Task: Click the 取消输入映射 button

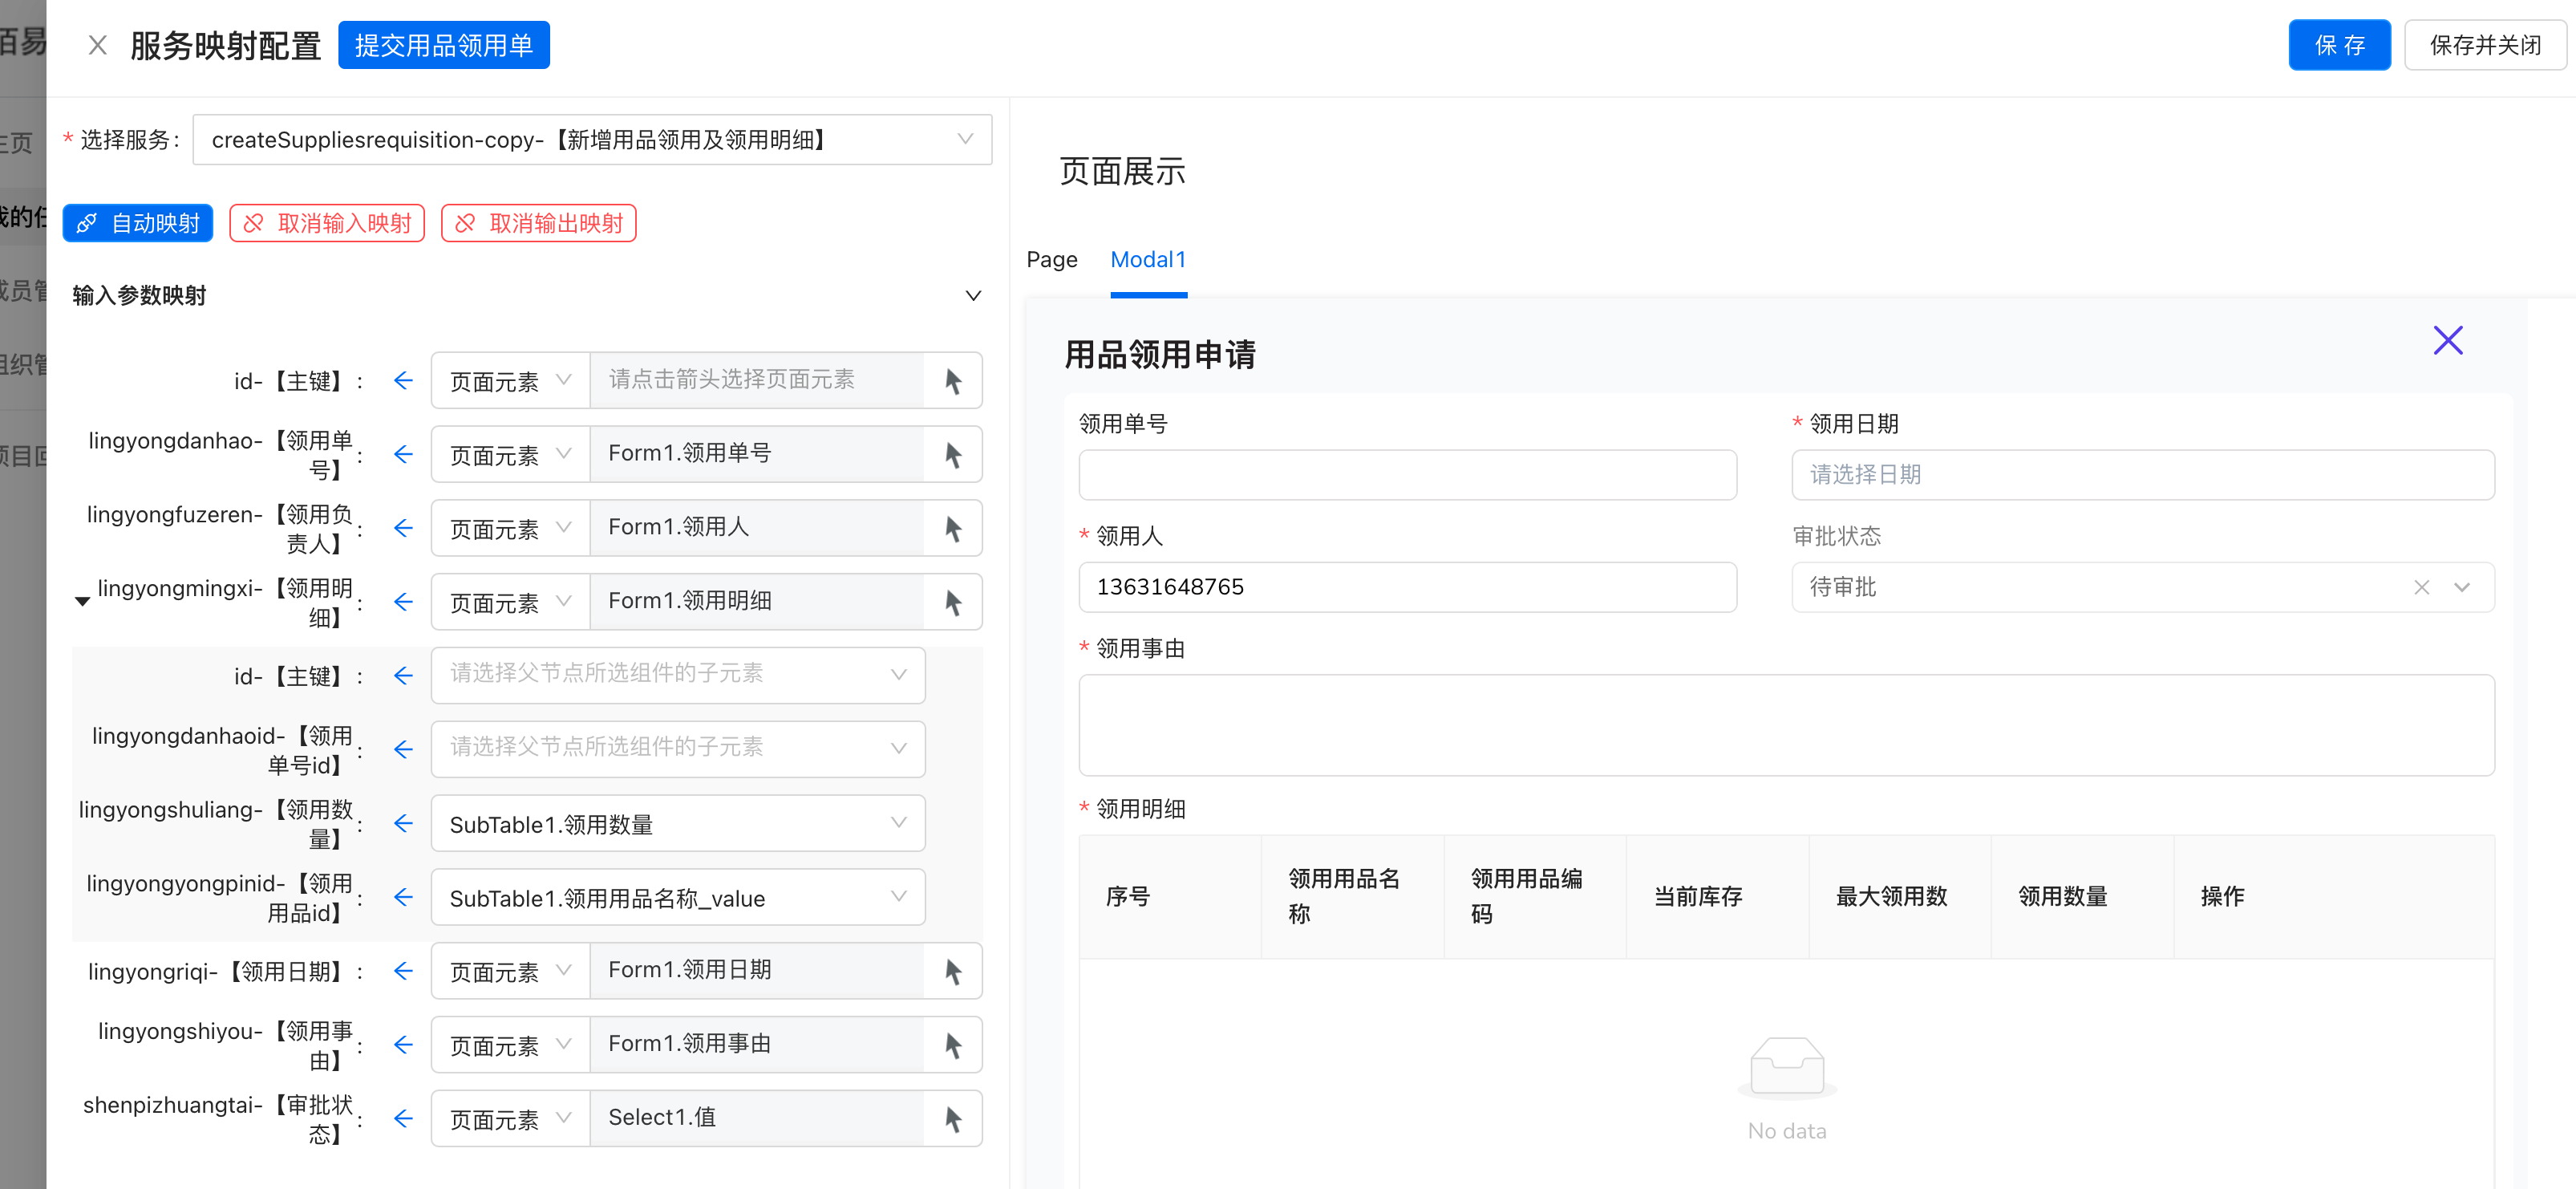Action: pos(327,223)
